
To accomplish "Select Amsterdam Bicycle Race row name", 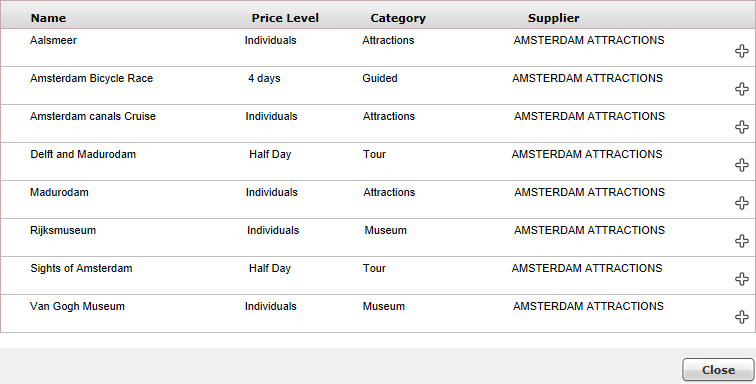I will (91, 78).
